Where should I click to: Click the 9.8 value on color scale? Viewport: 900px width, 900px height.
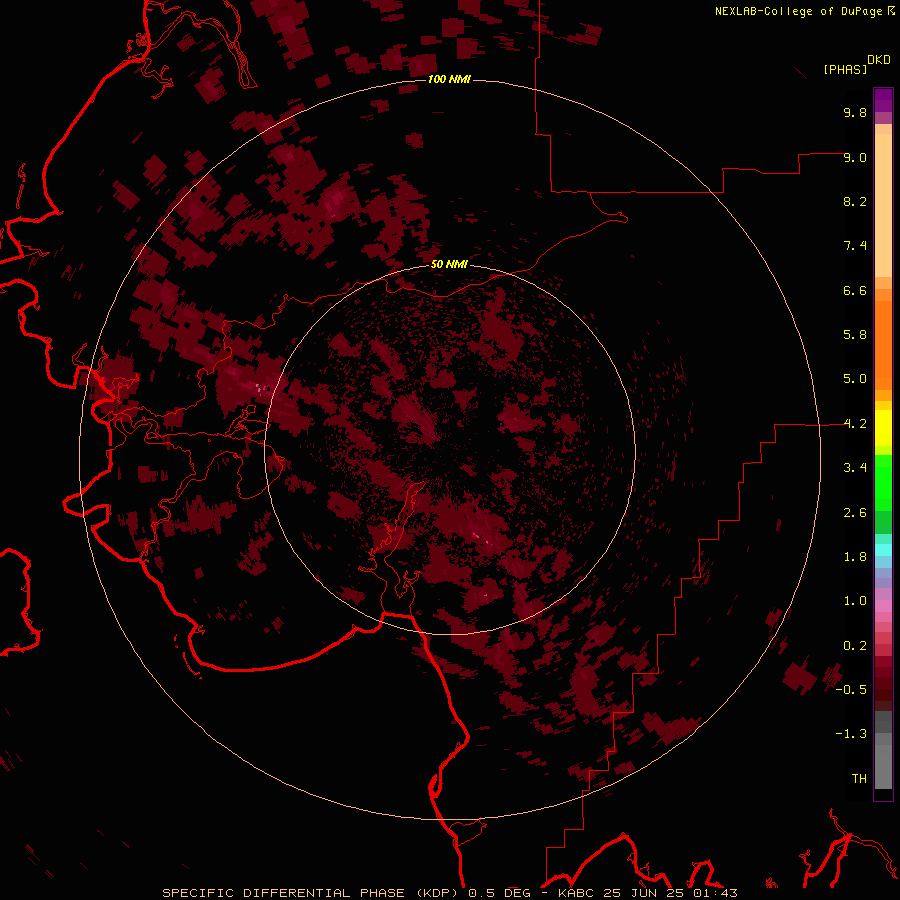click(855, 112)
